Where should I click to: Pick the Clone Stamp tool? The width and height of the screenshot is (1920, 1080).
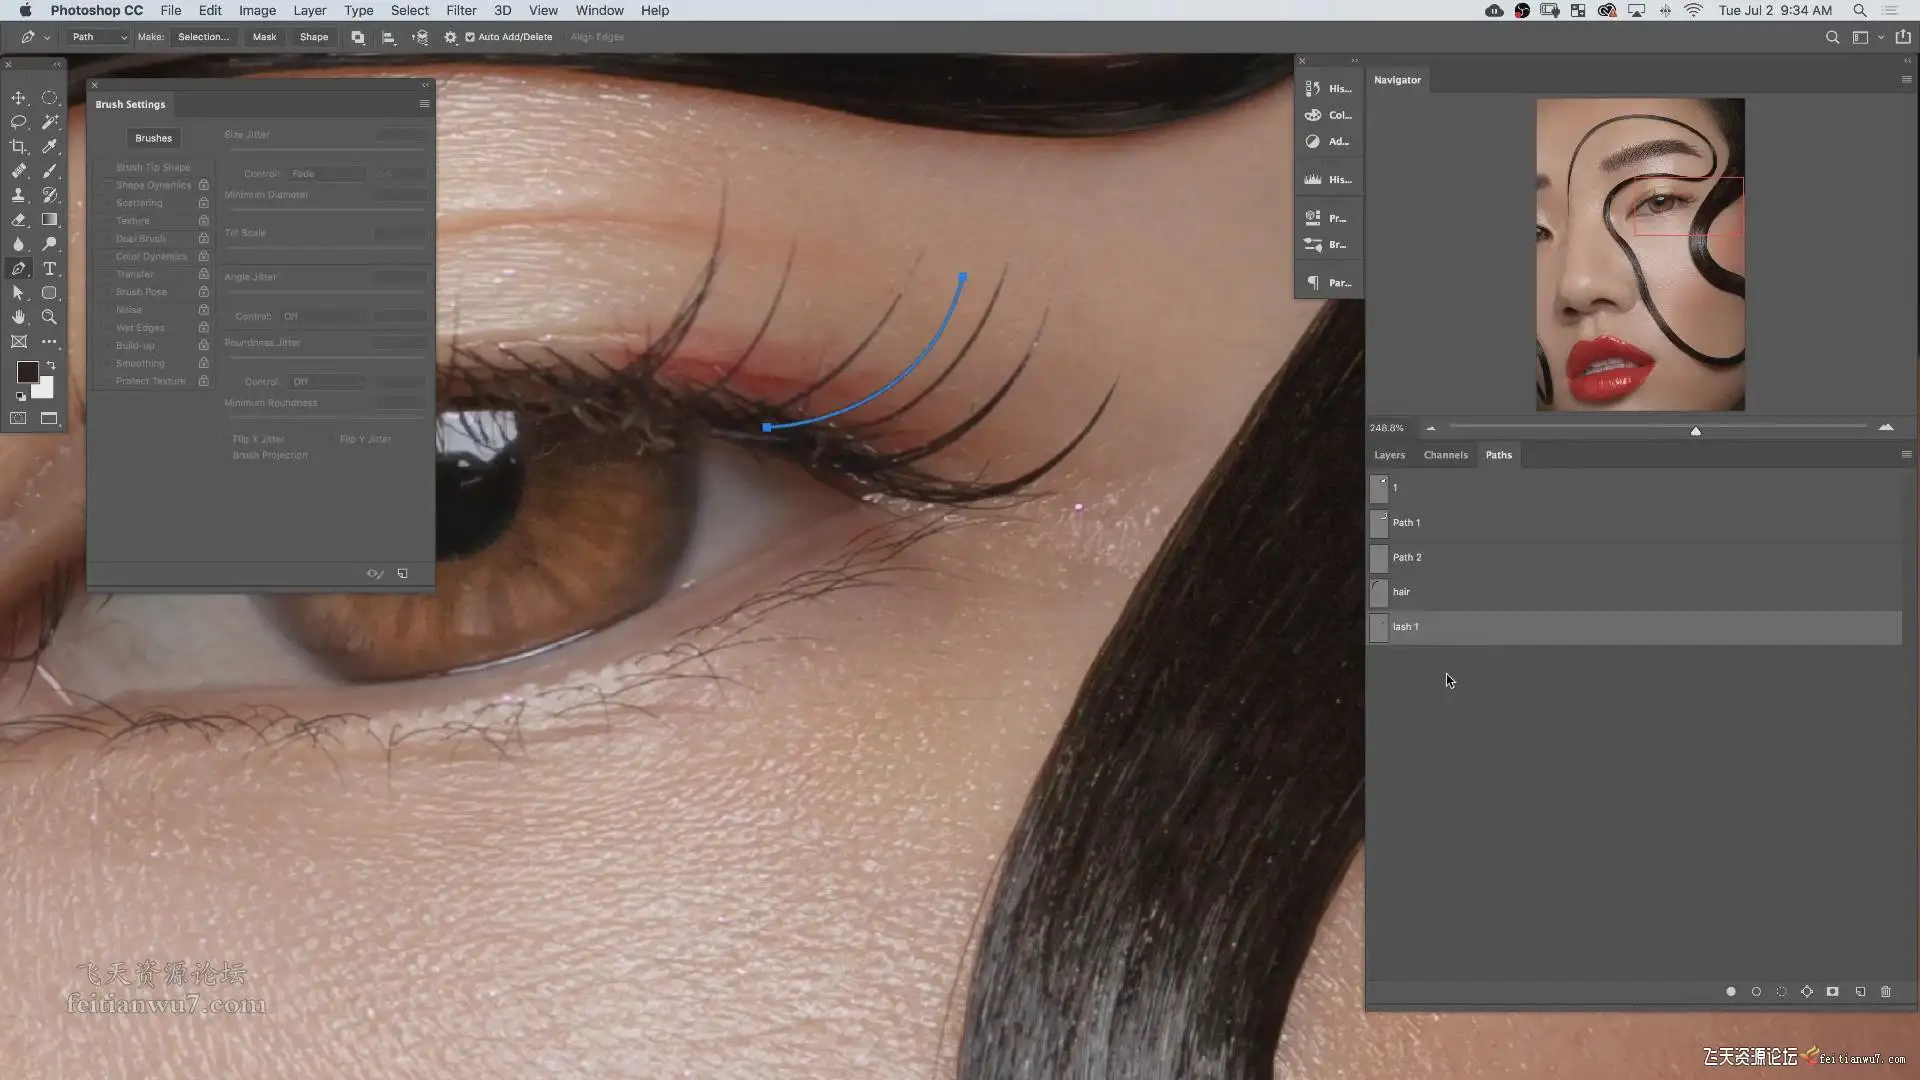(18, 195)
